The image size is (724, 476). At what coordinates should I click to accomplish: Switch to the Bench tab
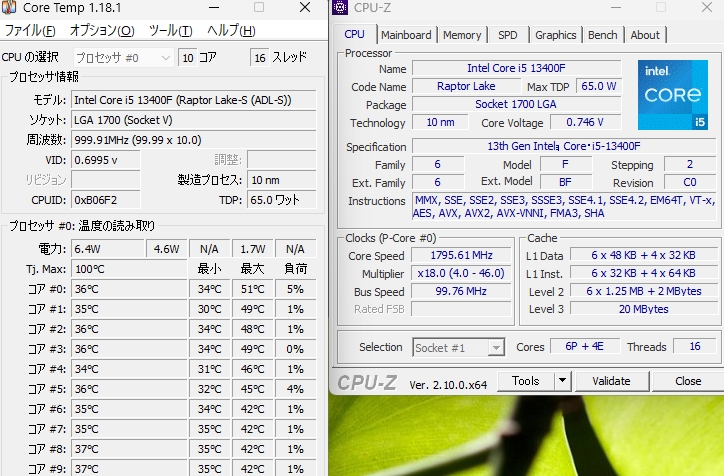603,35
